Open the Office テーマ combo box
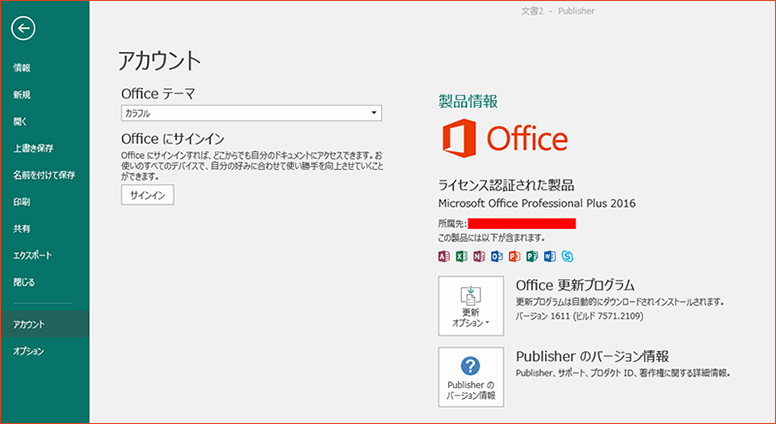The height and width of the screenshot is (424, 776). click(251, 113)
